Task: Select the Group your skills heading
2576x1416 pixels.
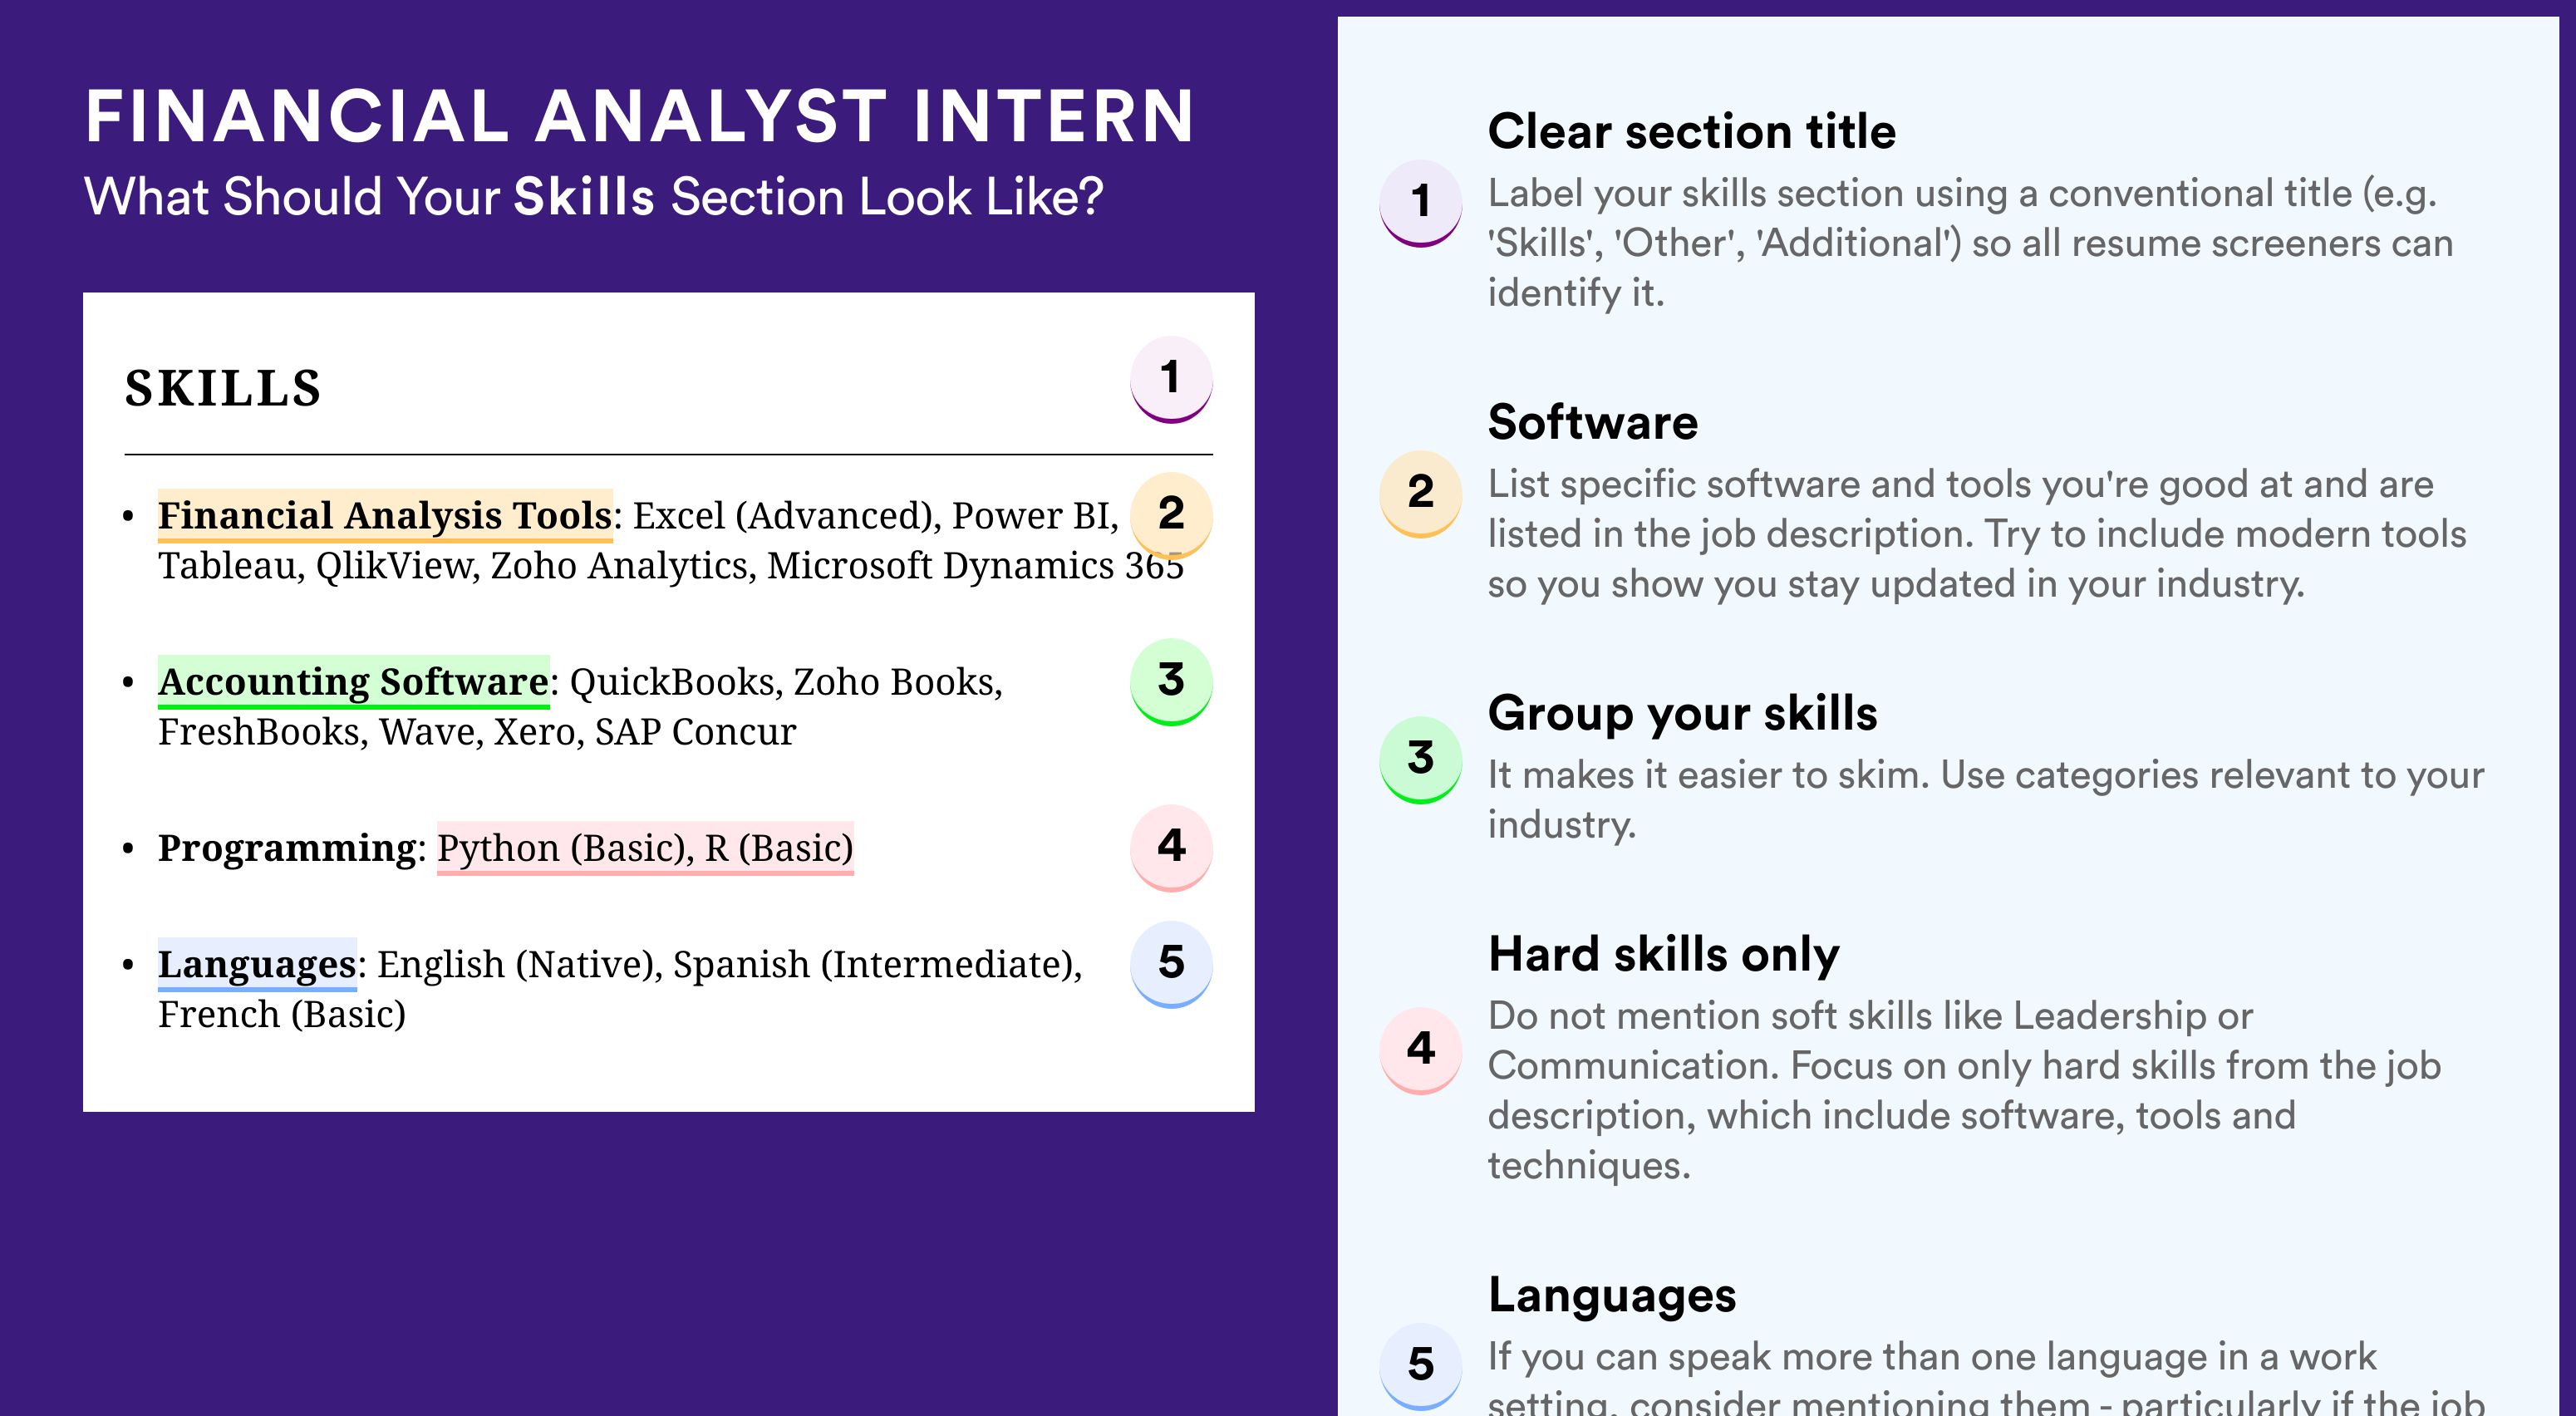Action: [x=1682, y=713]
